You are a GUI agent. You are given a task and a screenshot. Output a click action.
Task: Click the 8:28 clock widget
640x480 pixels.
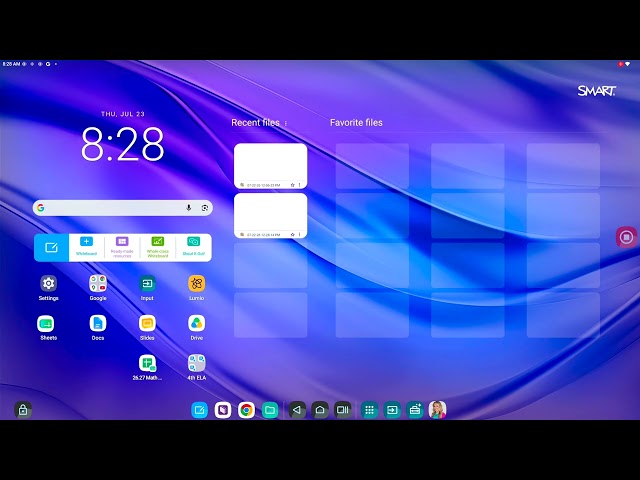click(x=122, y=144)
